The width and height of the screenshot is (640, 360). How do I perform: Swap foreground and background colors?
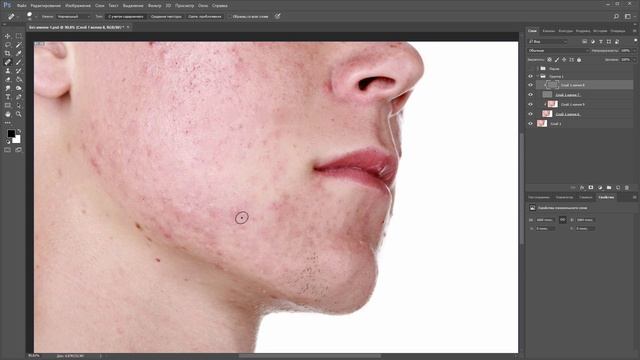coord(19,131)
